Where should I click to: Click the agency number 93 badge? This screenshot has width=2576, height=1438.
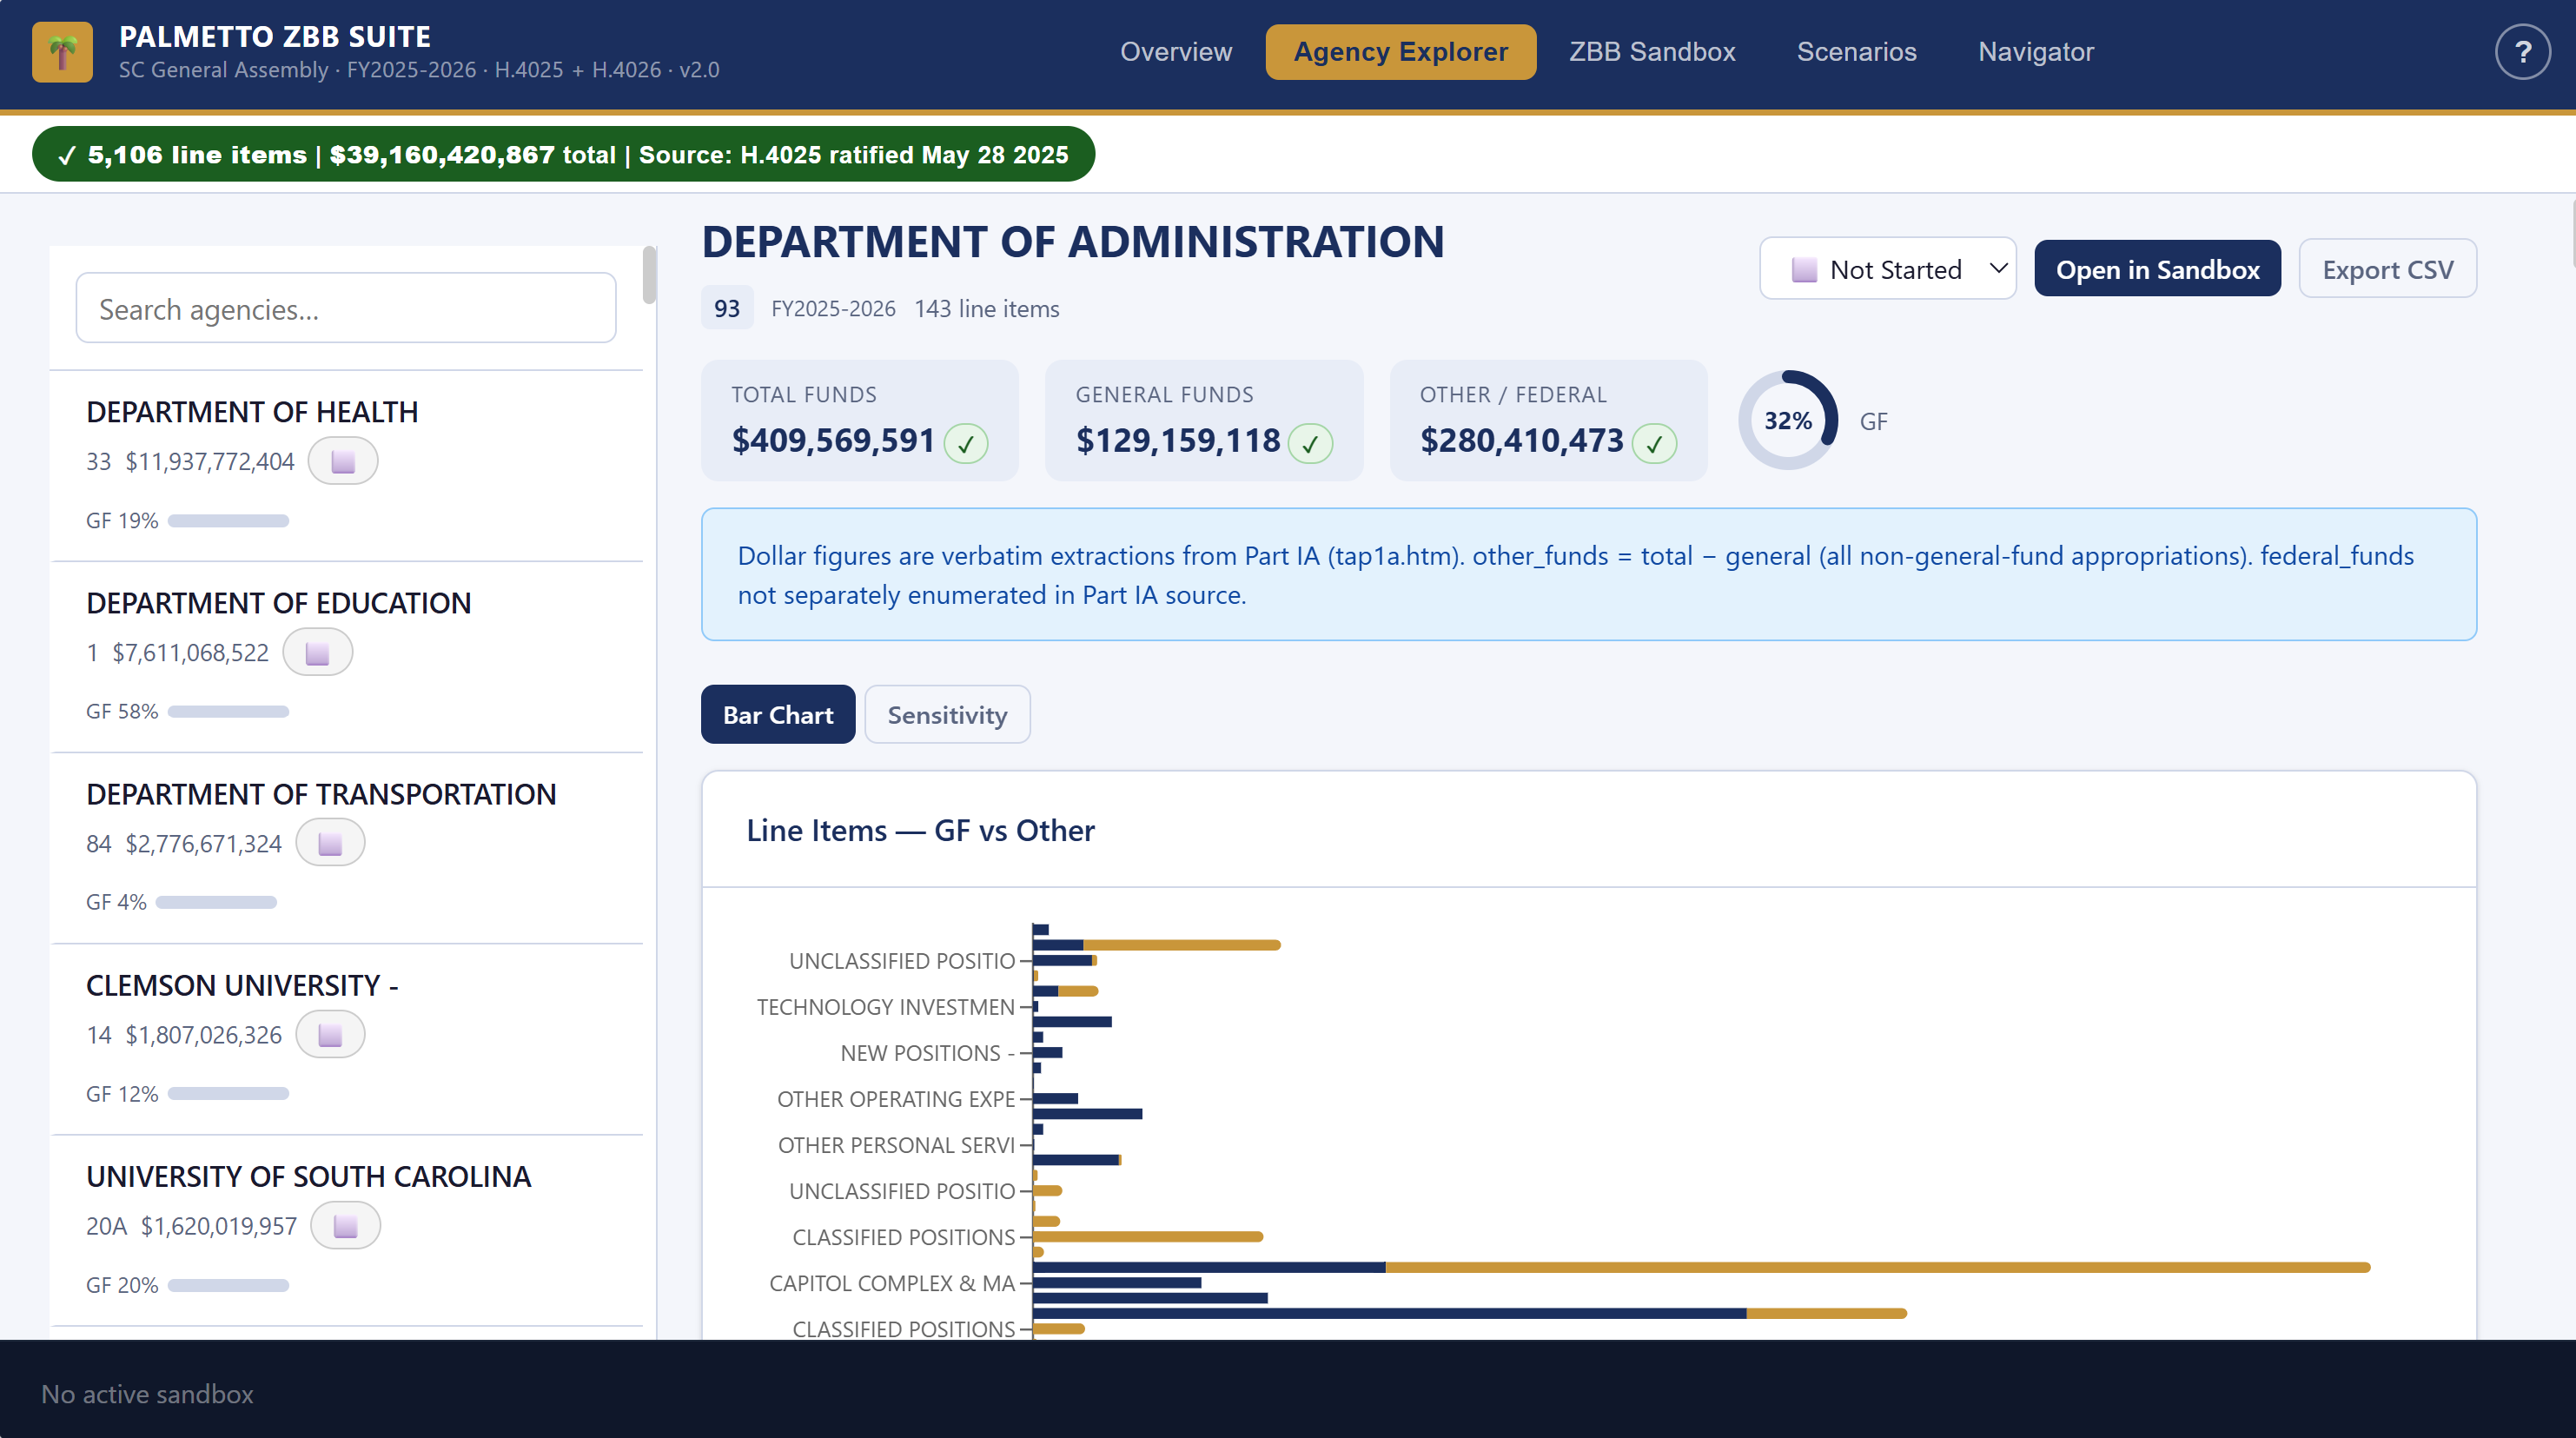[x=727, y=308]
